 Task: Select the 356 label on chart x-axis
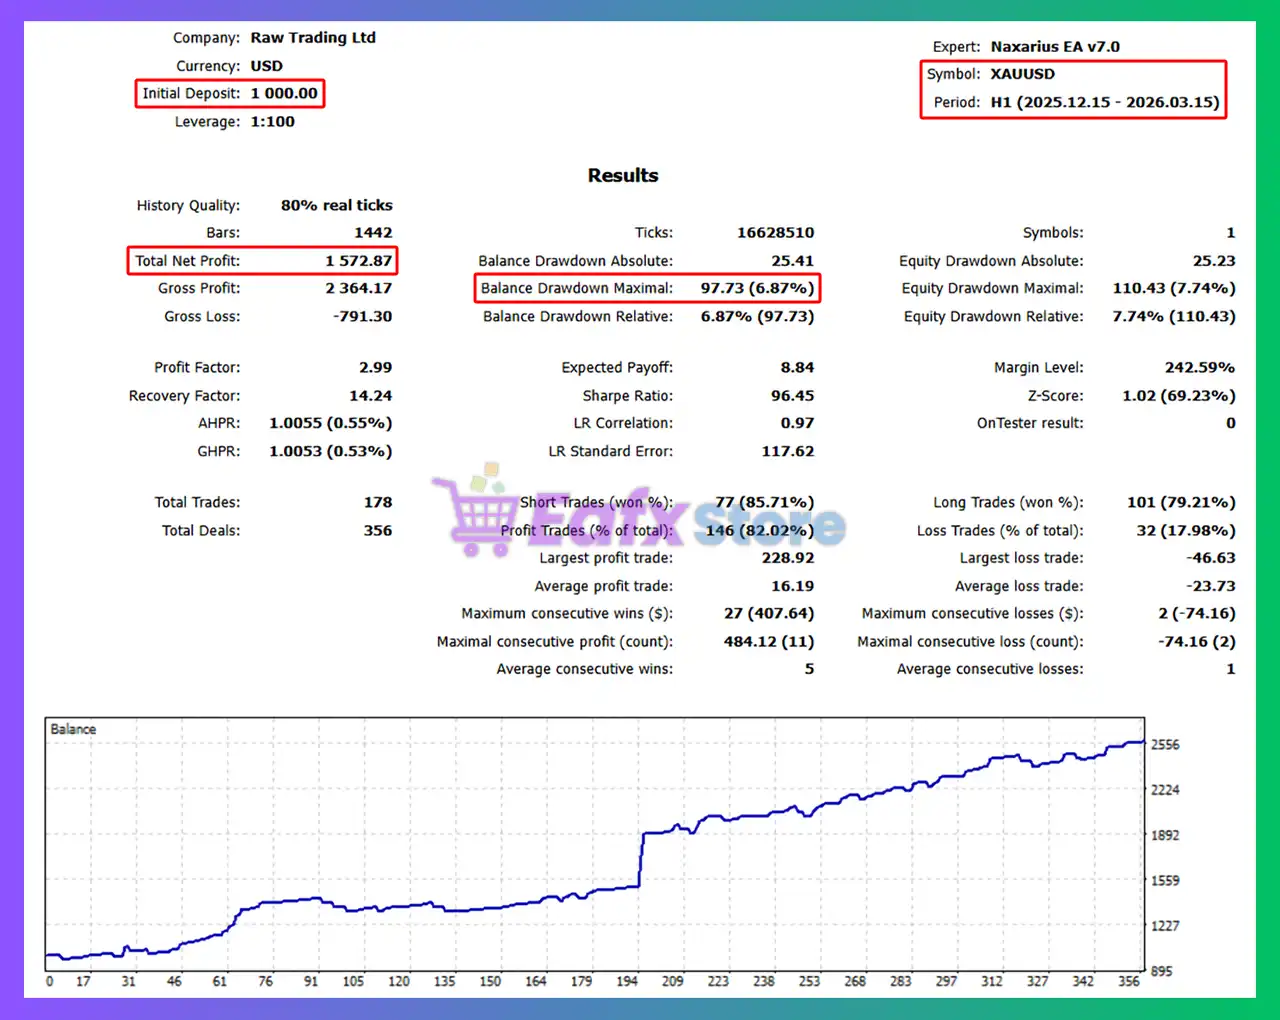click(x=1129, y=982)
